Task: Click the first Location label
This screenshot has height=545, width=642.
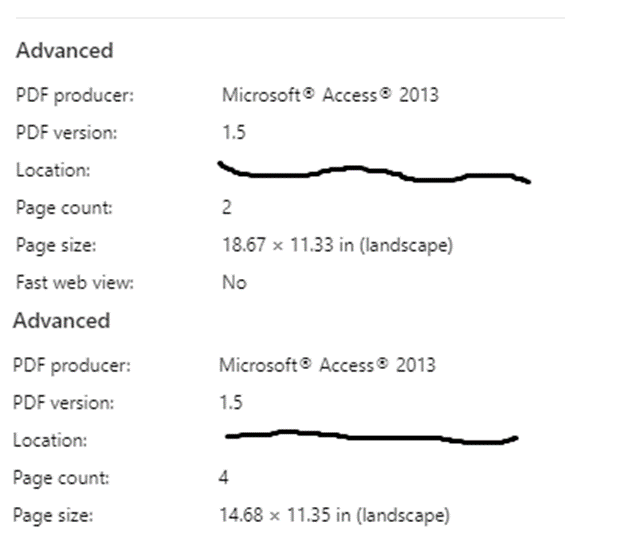Action: pyautogui.click(x=53, y=170)
